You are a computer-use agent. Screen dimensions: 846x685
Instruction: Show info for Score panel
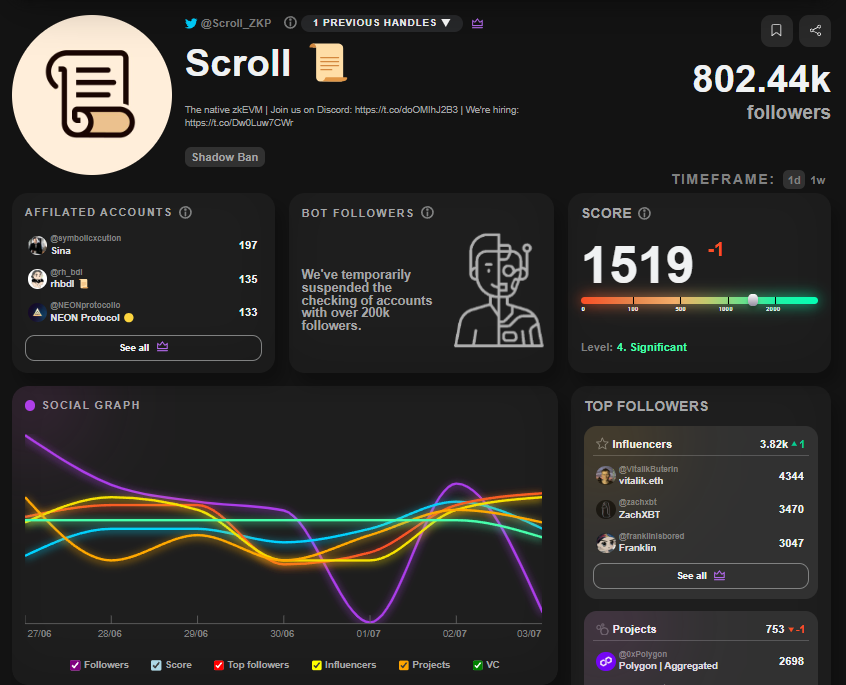point(644,213)
